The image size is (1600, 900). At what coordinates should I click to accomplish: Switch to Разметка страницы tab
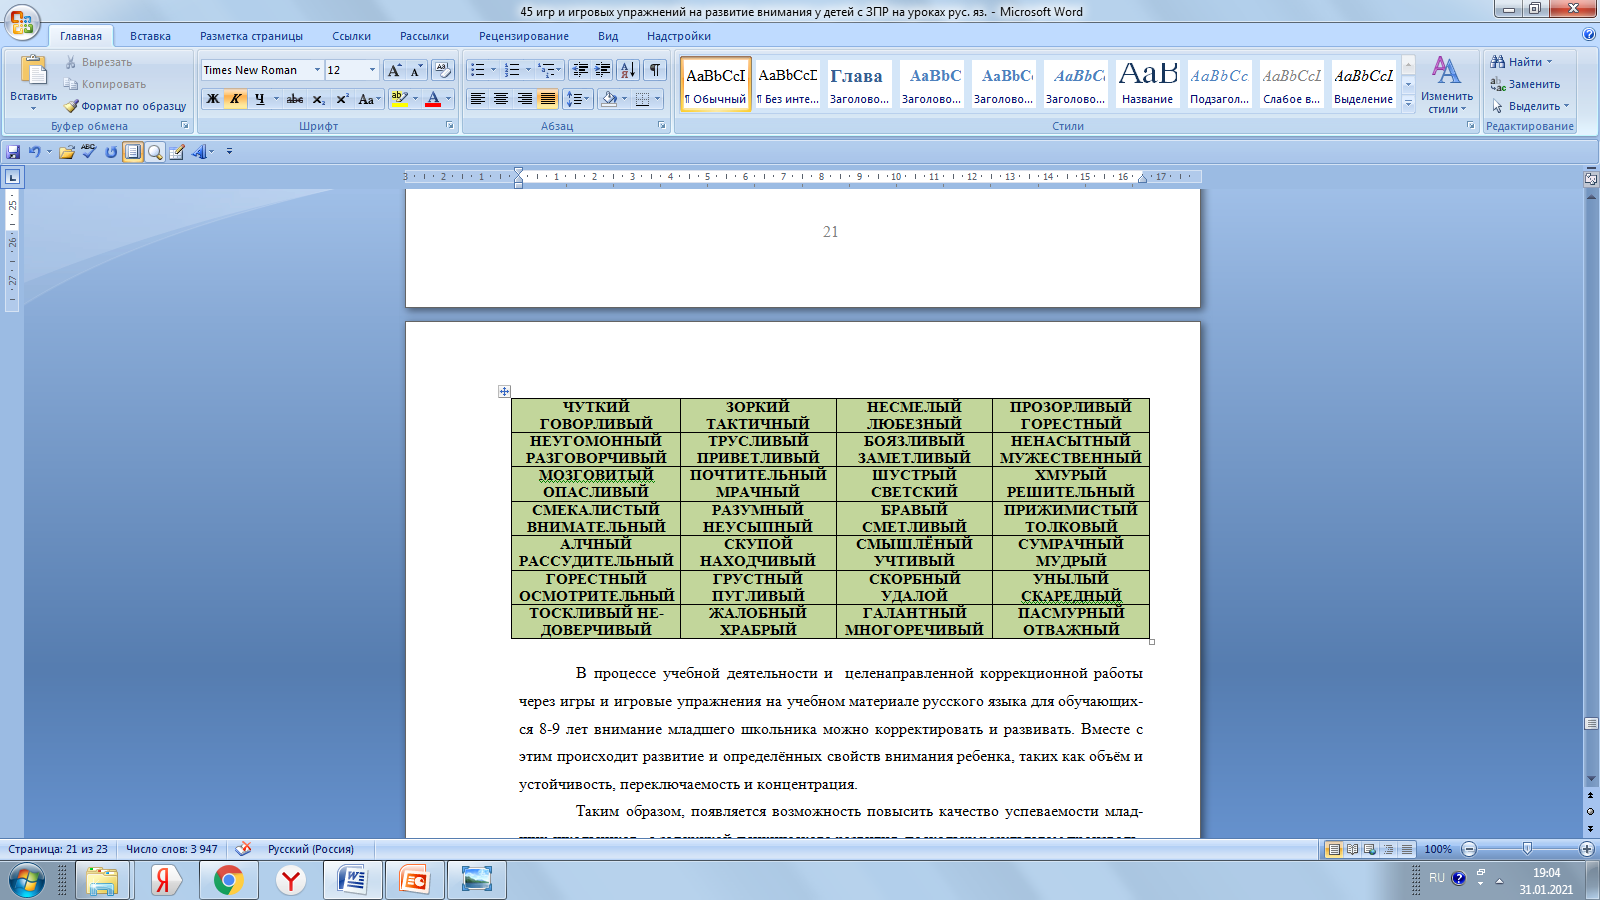tap(251, 36)
